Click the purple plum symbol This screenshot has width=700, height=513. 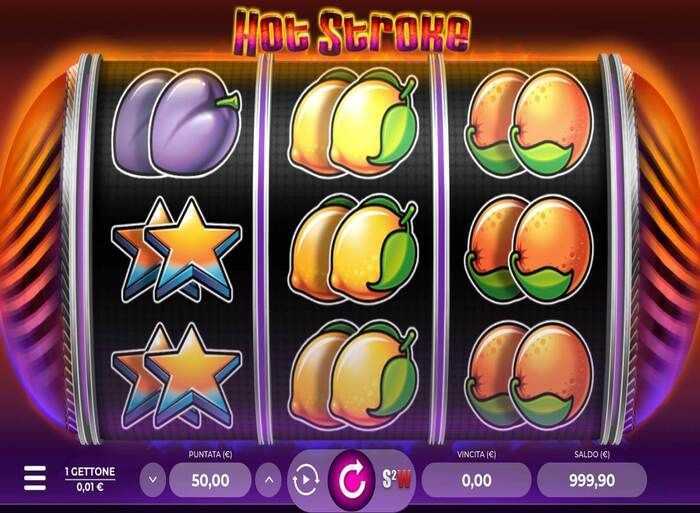pyautogui.click(x=176, y=122)
